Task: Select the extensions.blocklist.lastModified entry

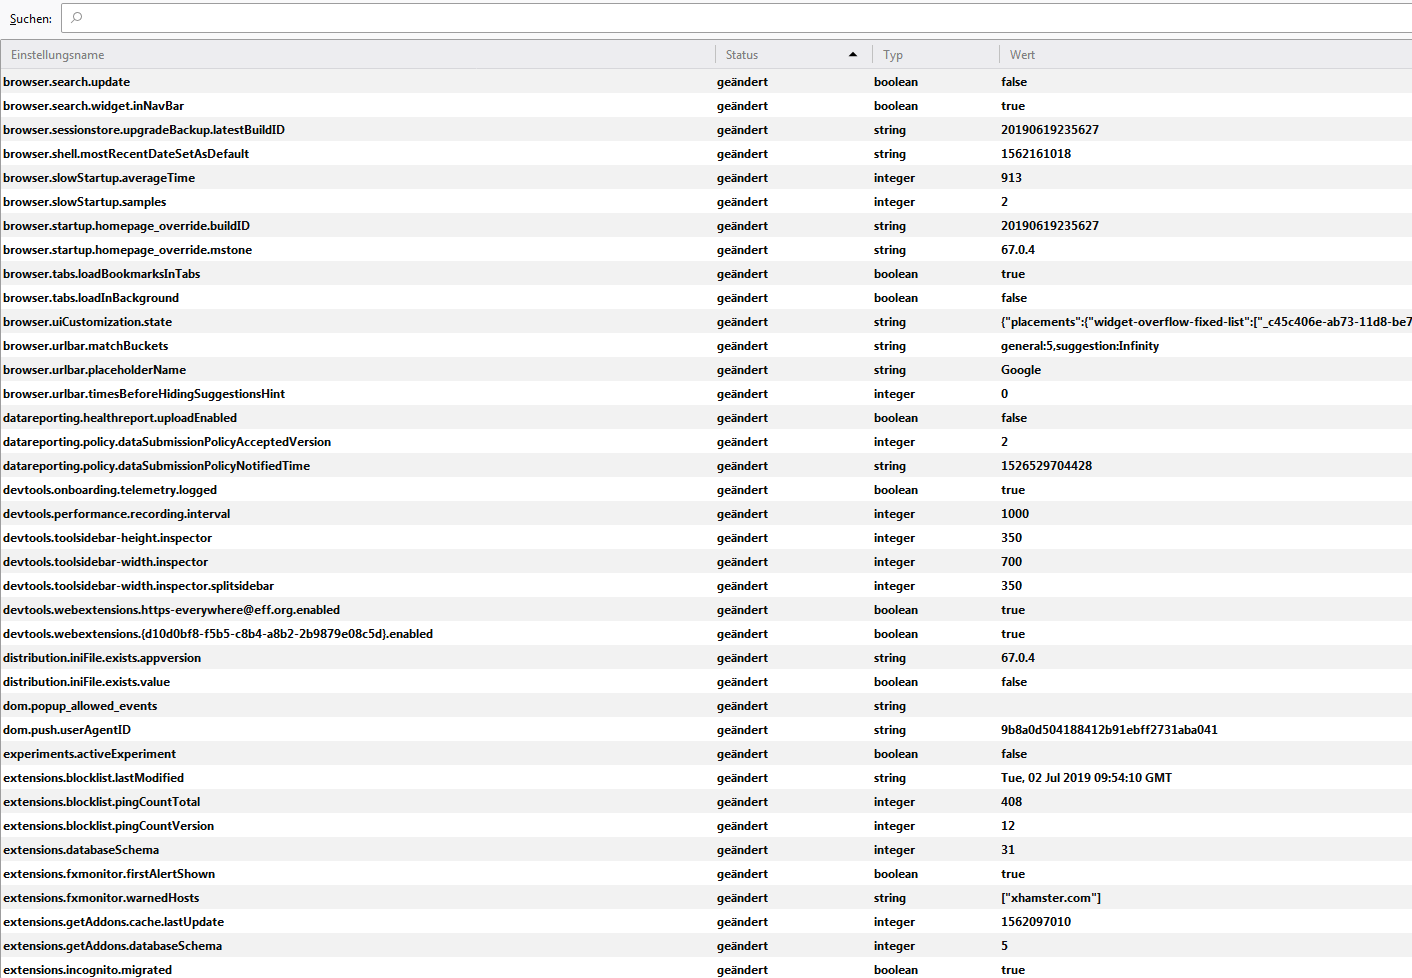Action: 94,778
